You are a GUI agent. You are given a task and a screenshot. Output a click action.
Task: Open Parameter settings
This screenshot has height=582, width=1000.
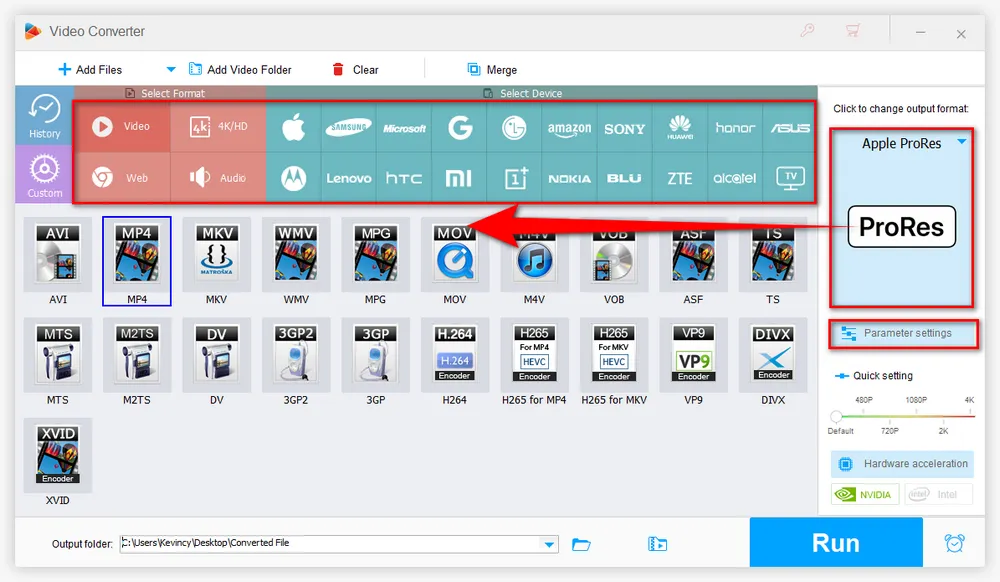pos(902,333)
